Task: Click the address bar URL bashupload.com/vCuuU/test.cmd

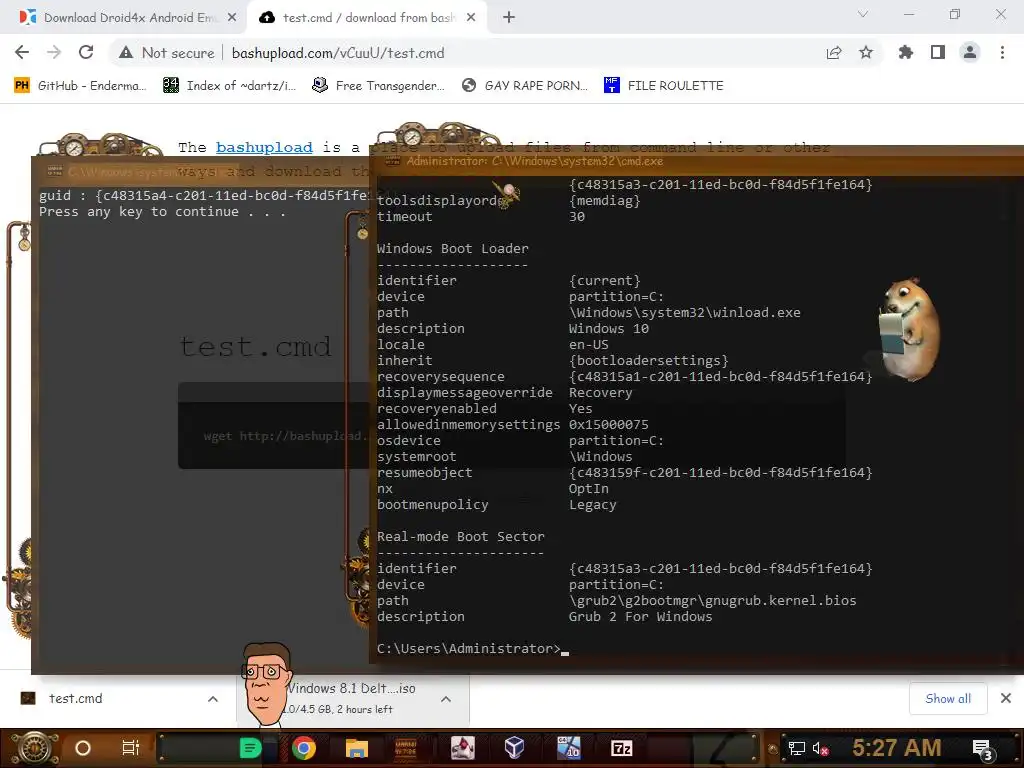Action: [338, 53]
